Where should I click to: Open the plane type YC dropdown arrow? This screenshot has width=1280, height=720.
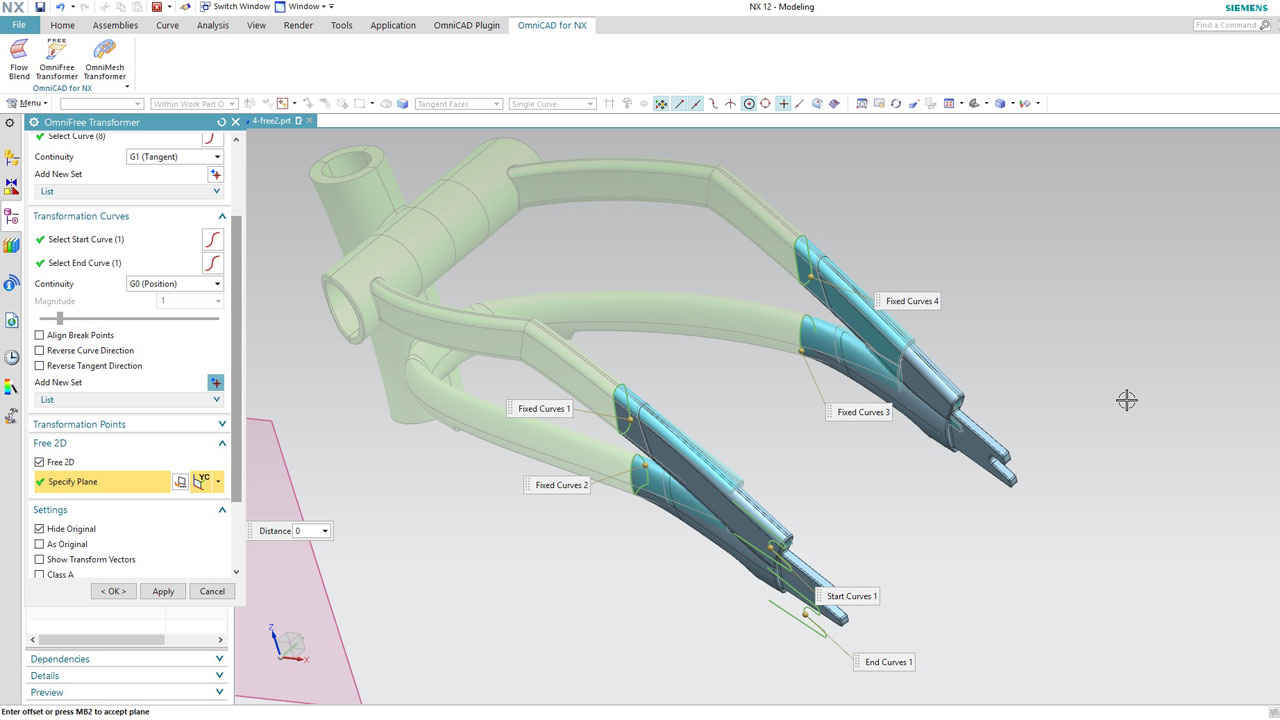coord(218,482)
